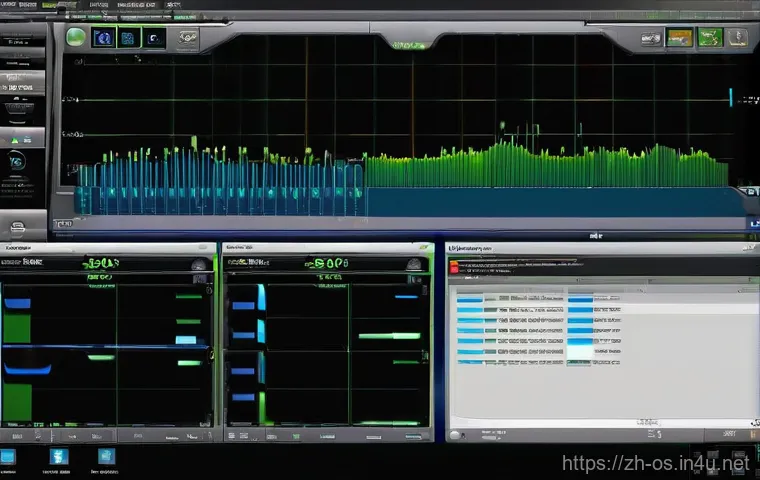The height and width of the screenshot is (480, 760).
Task: Open the third blue desktop icon at bottom
Action: pyautogui.click(x=106, y=457)
